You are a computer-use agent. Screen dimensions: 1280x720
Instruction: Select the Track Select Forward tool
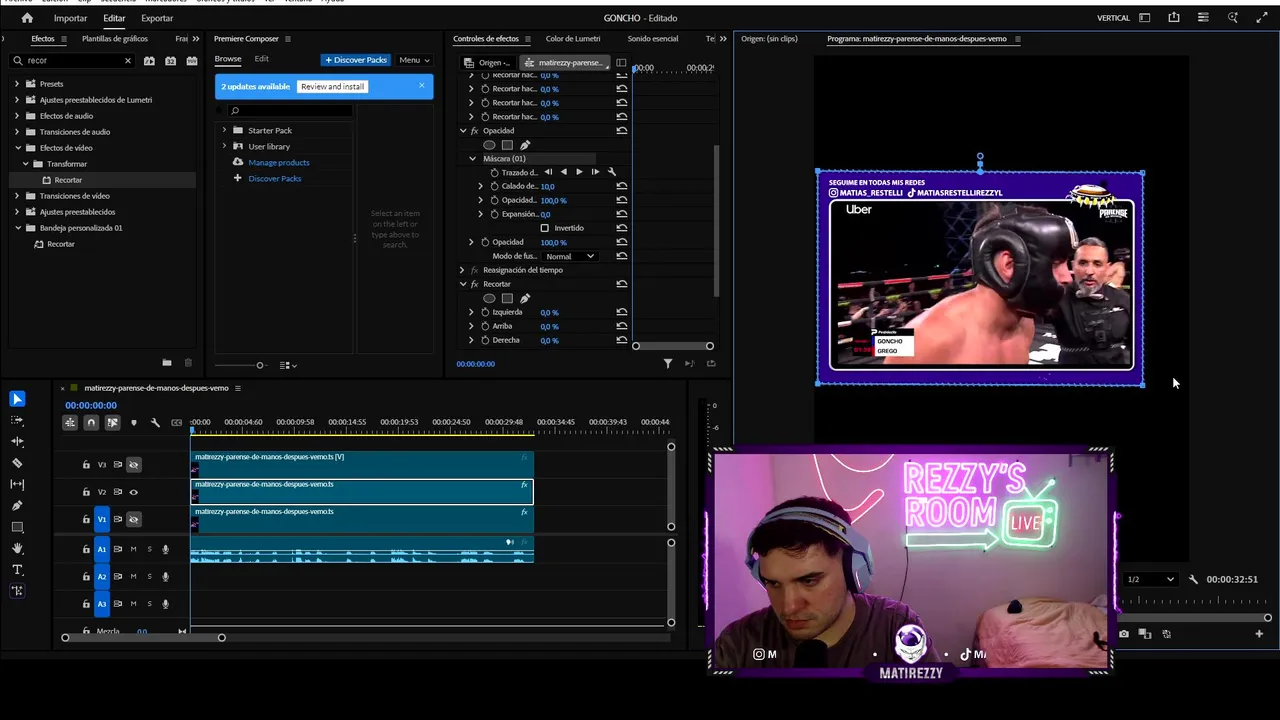click(17, 420)
